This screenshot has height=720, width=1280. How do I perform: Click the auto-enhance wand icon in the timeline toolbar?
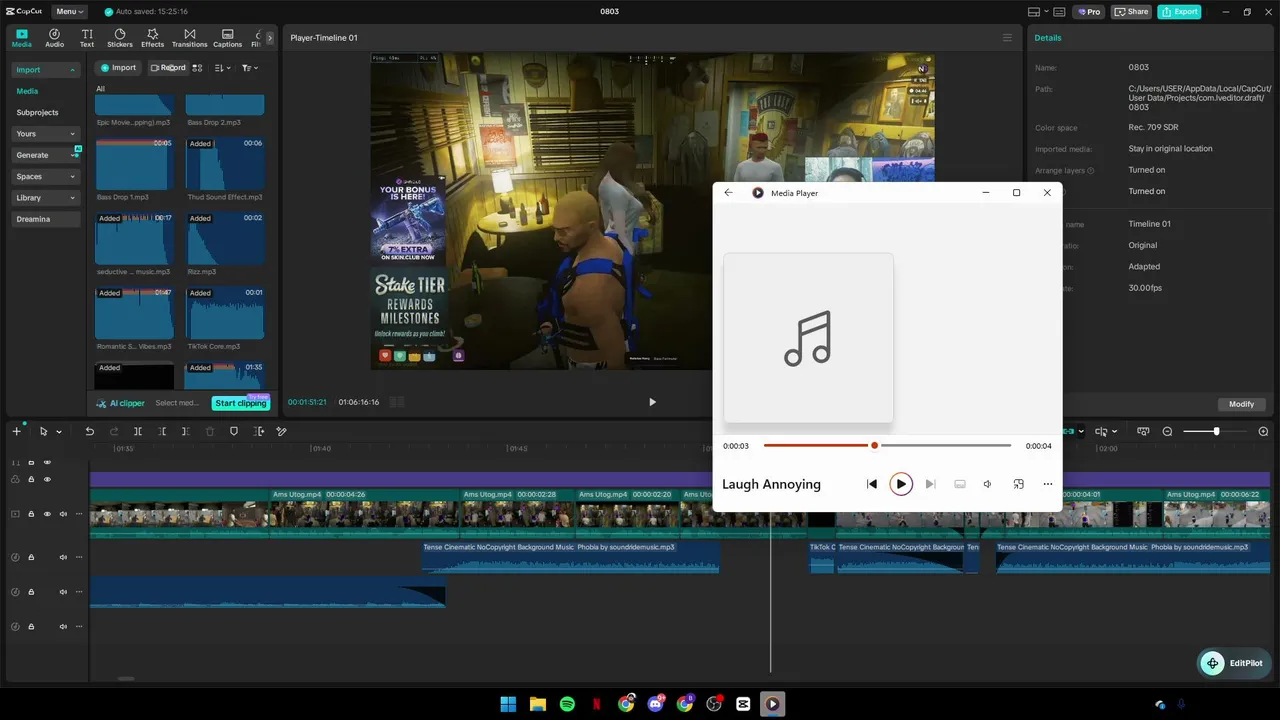pyautogui.click(x=282, y=431)
